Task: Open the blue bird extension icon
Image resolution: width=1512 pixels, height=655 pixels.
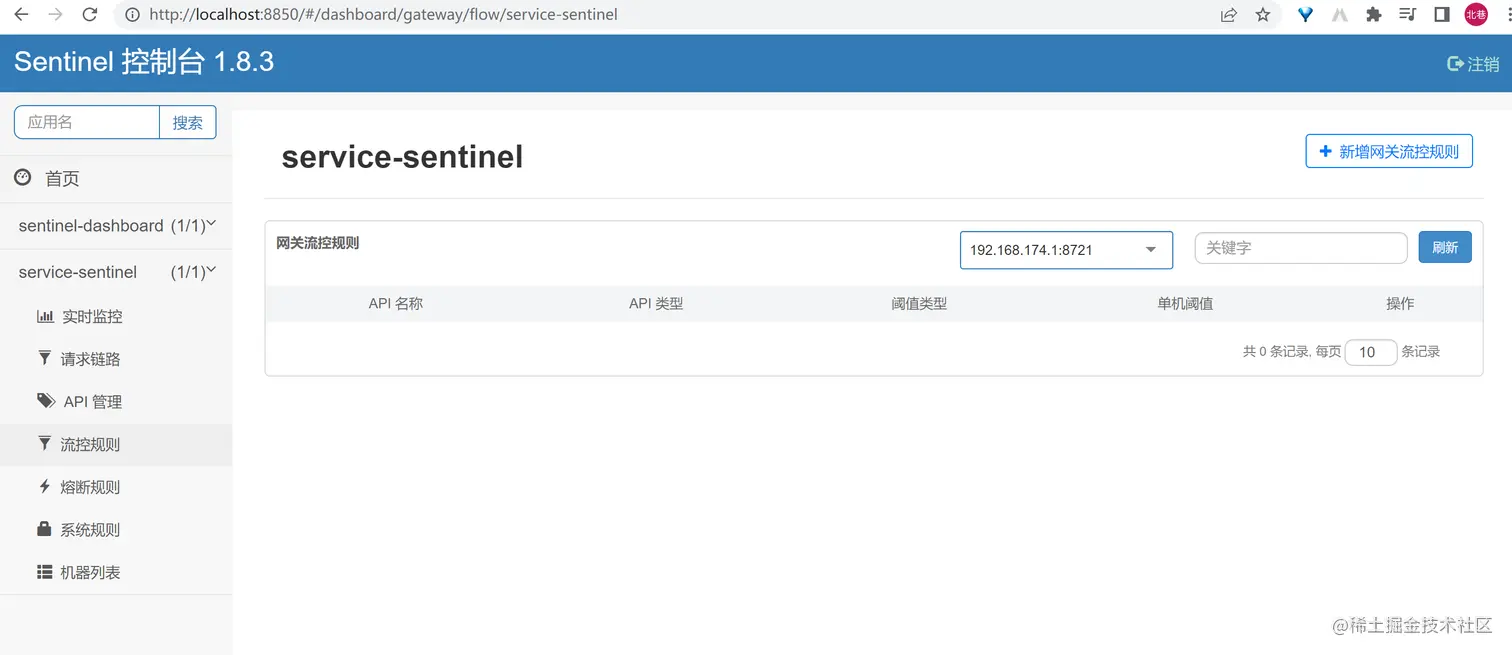Action: pyautogui.click(x=1305, y=15)
